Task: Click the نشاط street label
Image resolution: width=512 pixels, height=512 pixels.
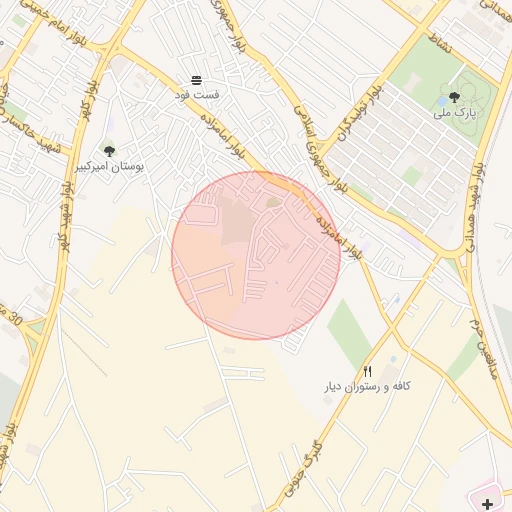Action: (x=440, y=43)
